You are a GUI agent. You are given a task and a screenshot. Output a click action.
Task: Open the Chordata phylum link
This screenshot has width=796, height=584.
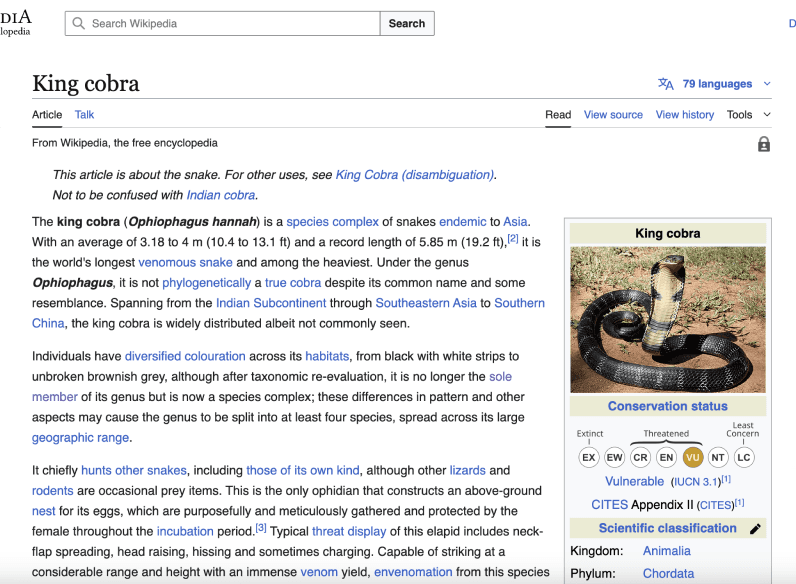[668, 574]
